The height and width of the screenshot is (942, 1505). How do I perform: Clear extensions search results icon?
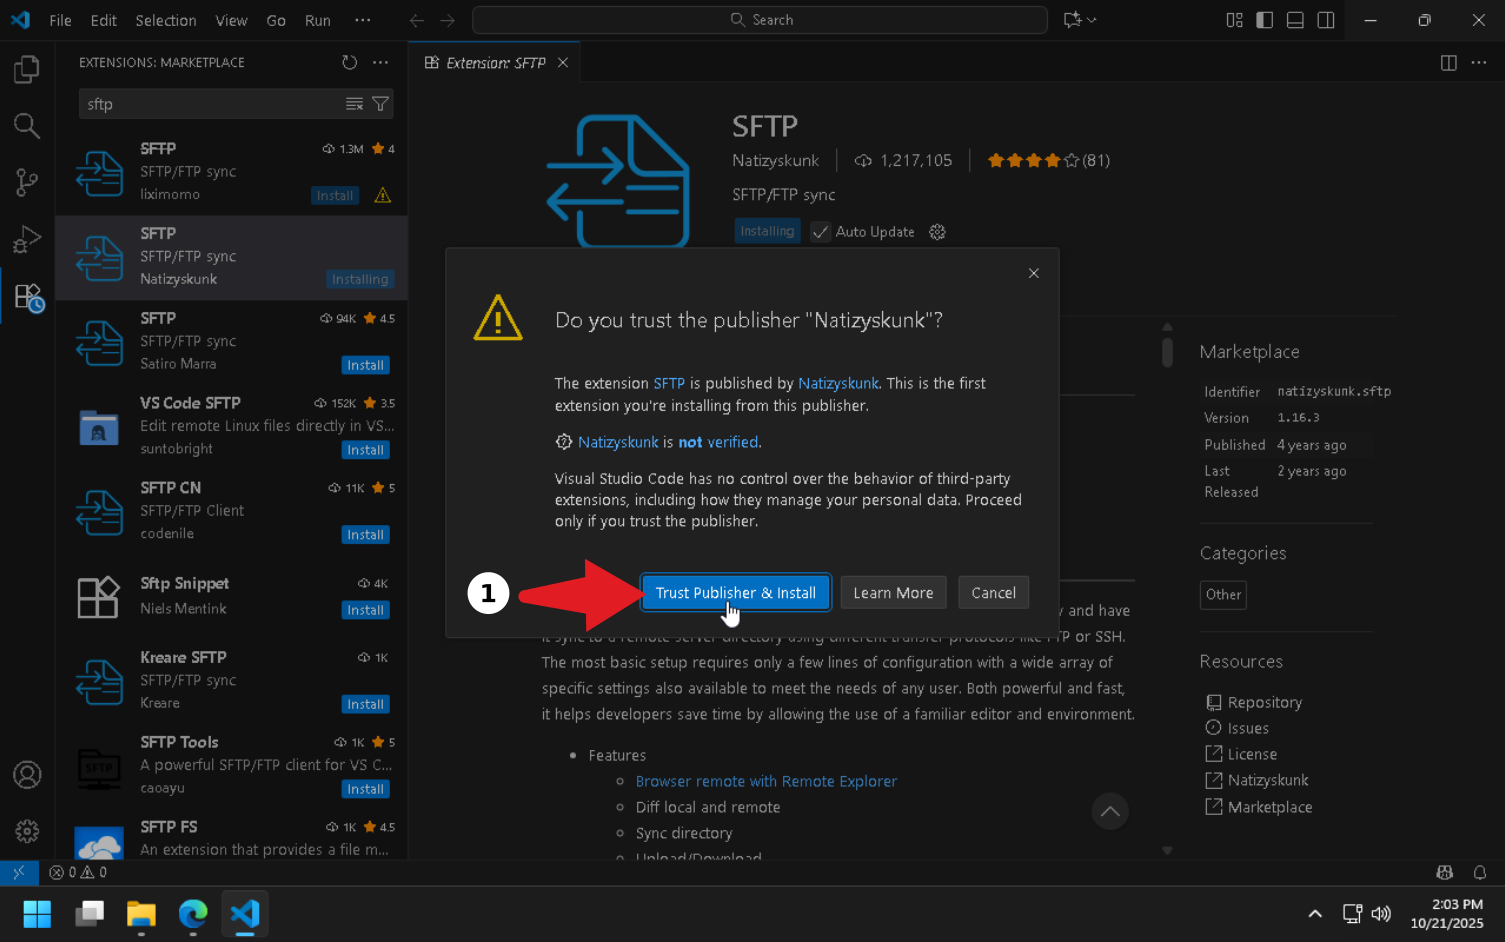[354, 104]
